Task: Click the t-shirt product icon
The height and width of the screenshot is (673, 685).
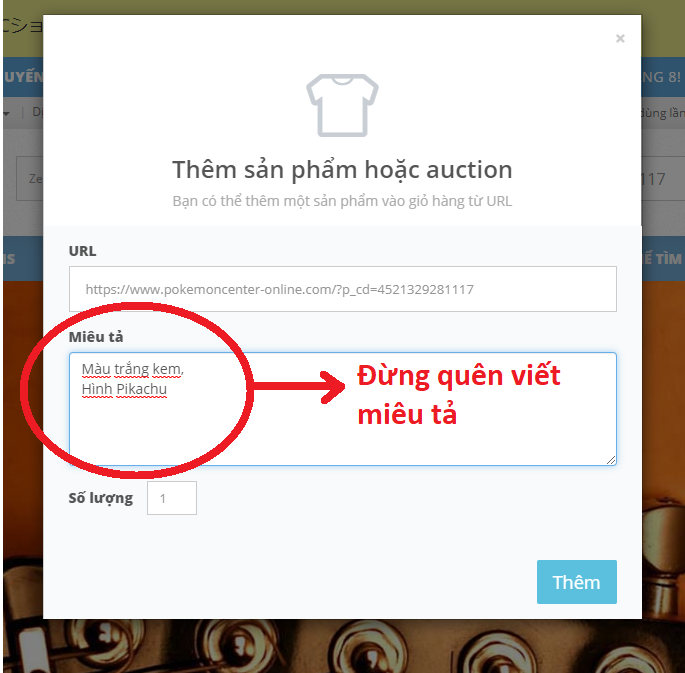Action: coord(342,105)
